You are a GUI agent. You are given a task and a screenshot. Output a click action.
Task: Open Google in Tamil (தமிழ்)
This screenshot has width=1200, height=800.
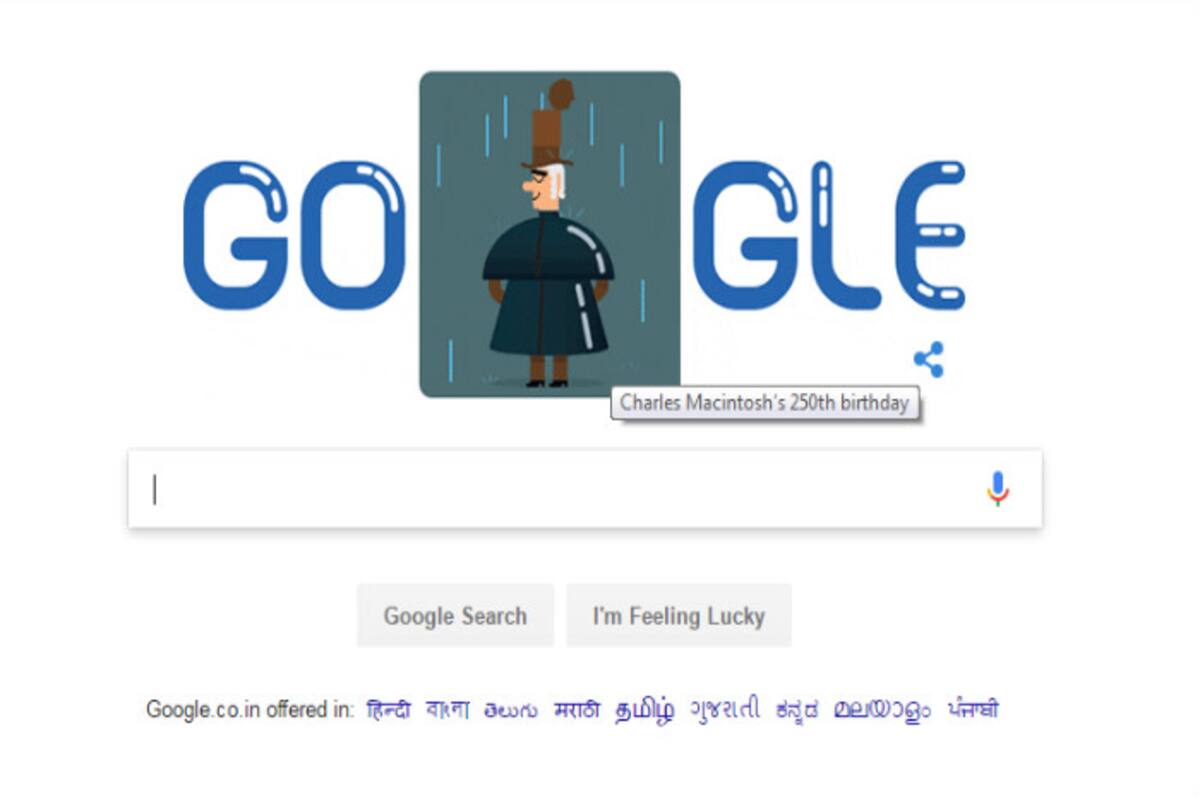coord(644,710)
